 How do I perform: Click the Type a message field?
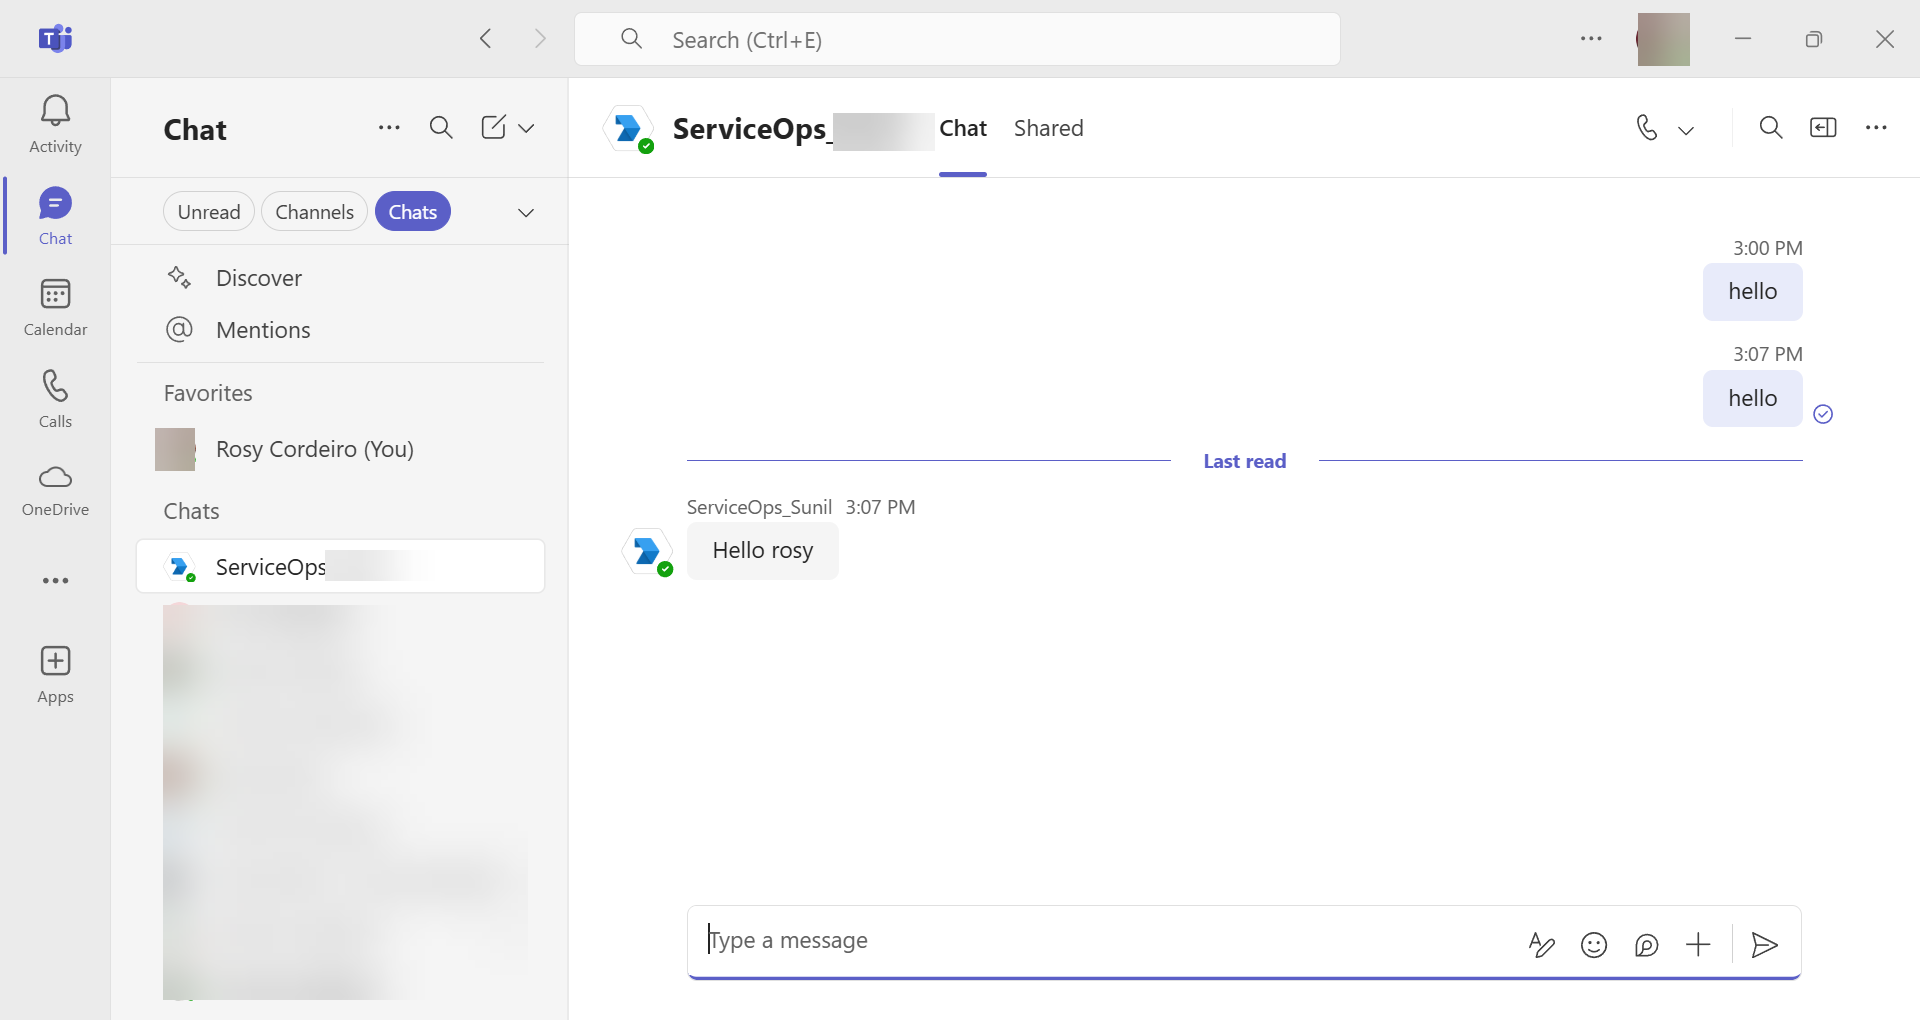tap(1100, 941)
